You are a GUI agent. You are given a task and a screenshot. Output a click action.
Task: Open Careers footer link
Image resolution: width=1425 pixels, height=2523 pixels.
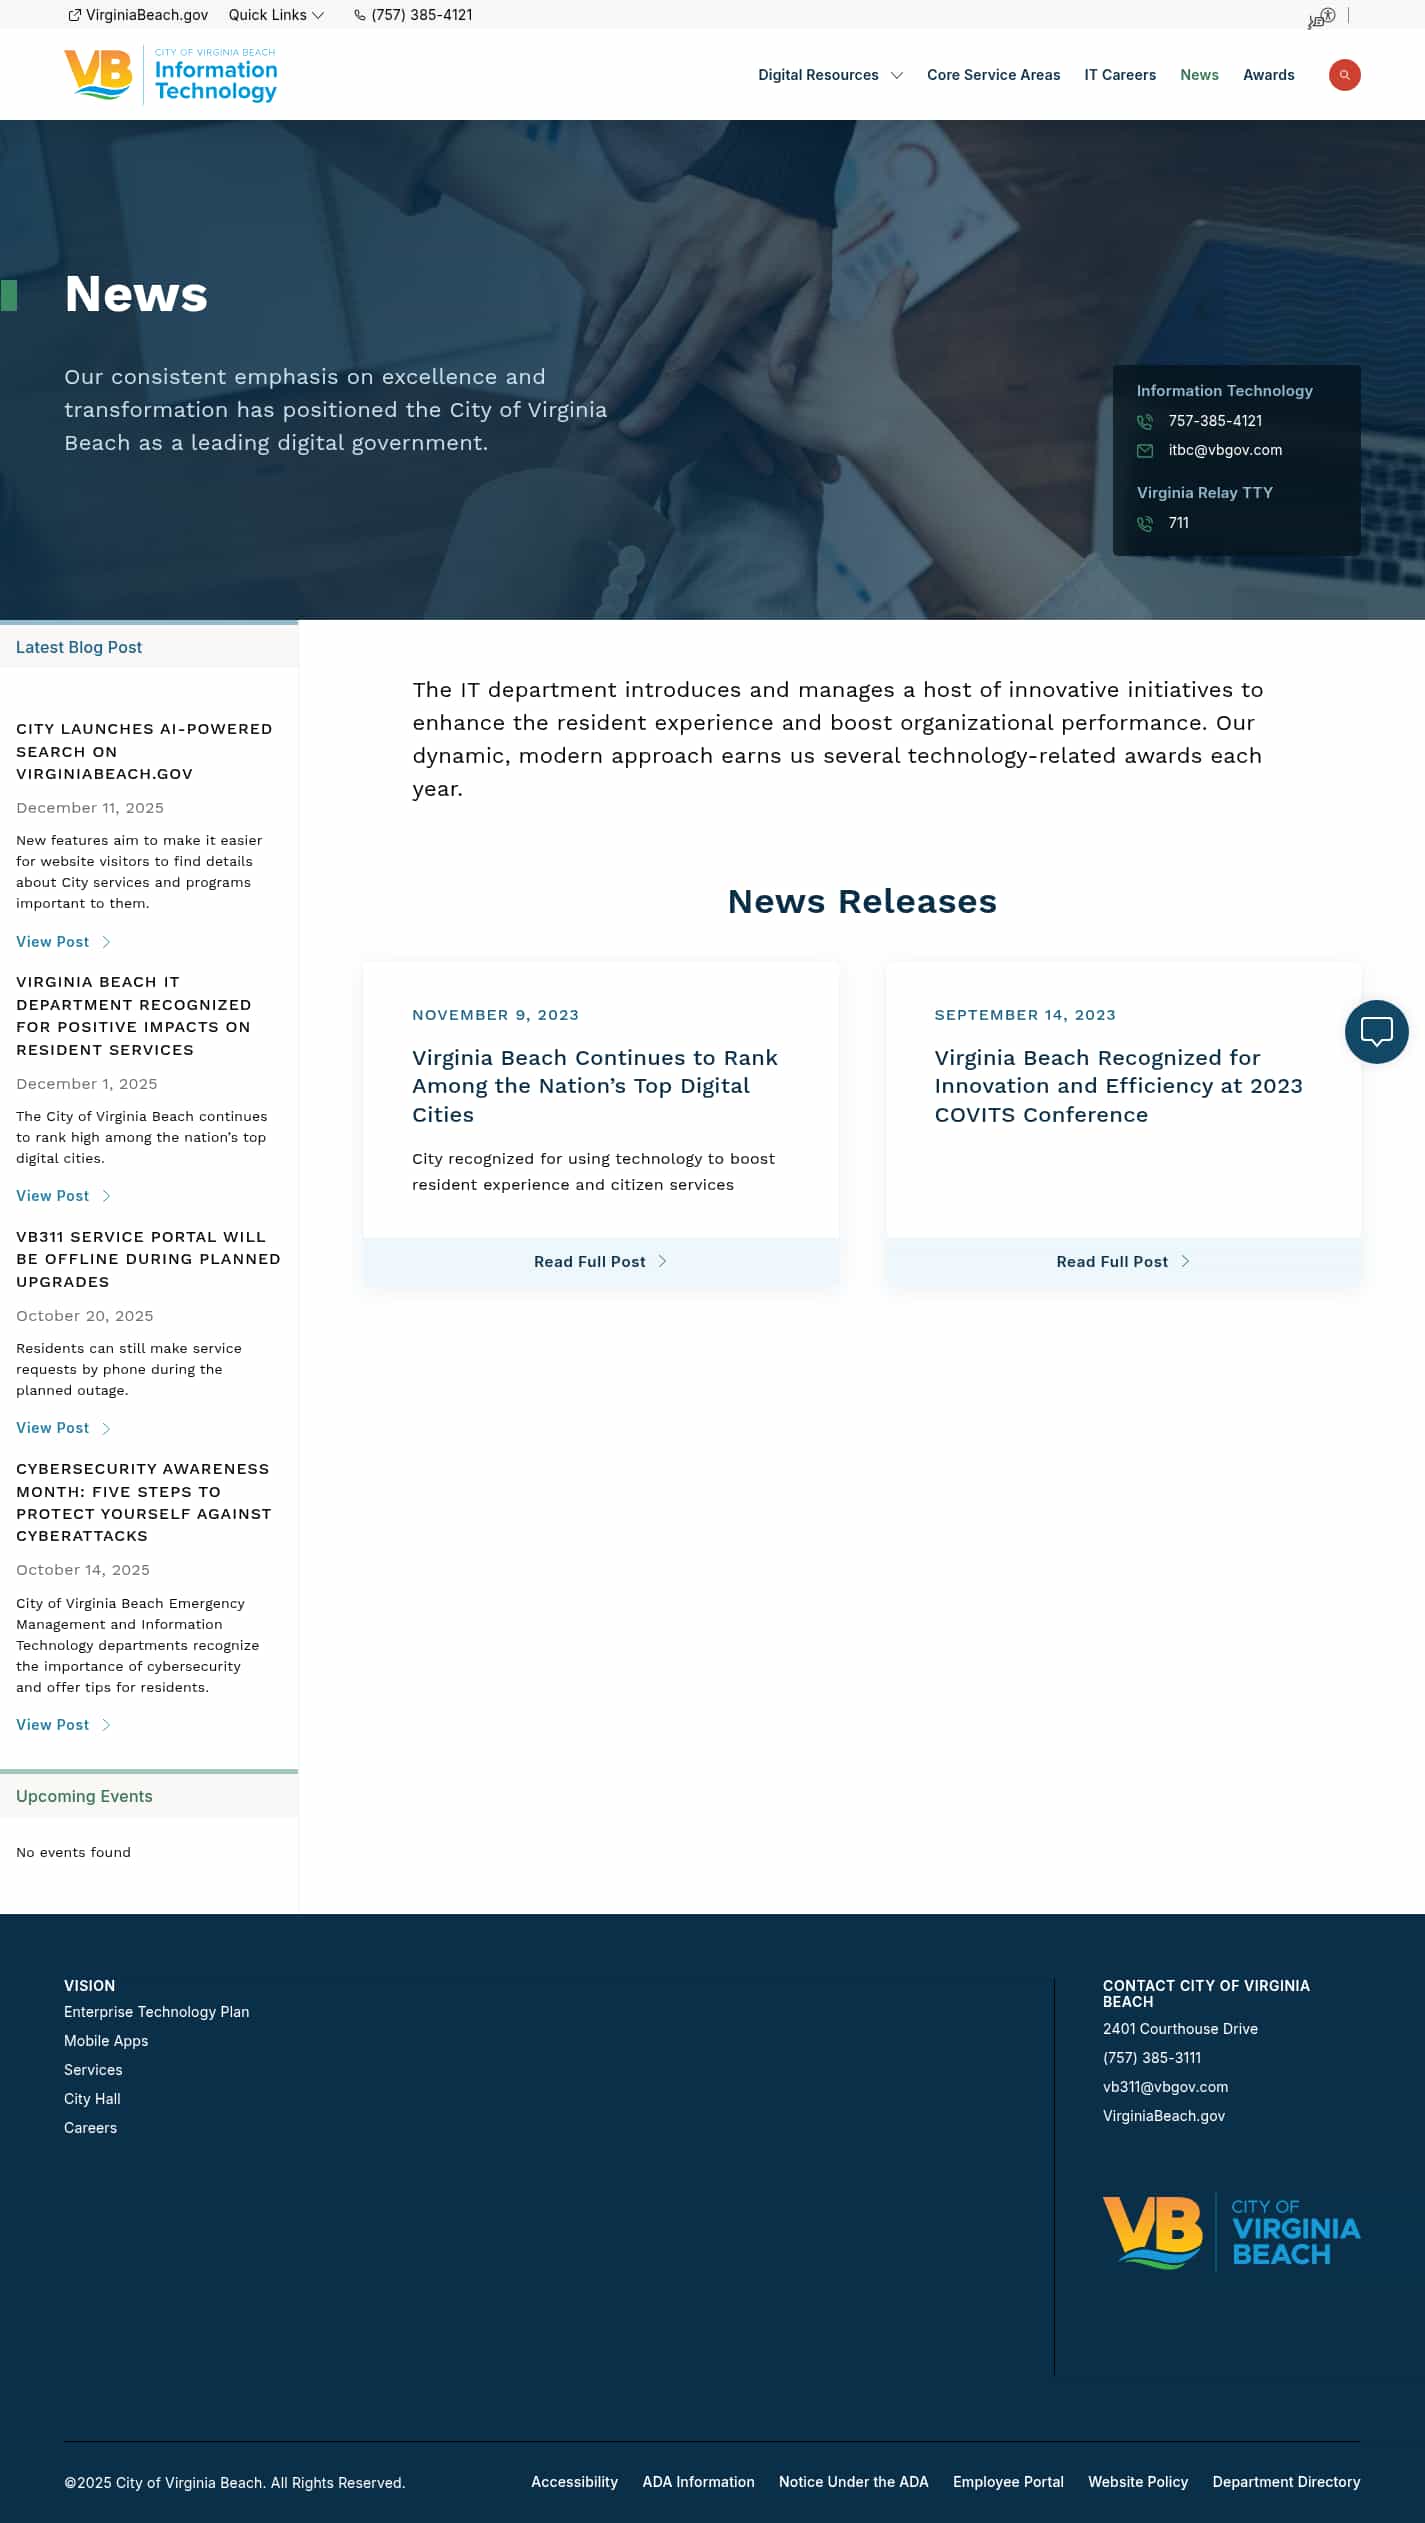point(90,2128)
